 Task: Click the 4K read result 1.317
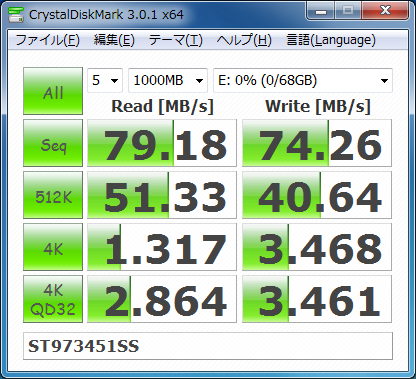click(162, 247)
